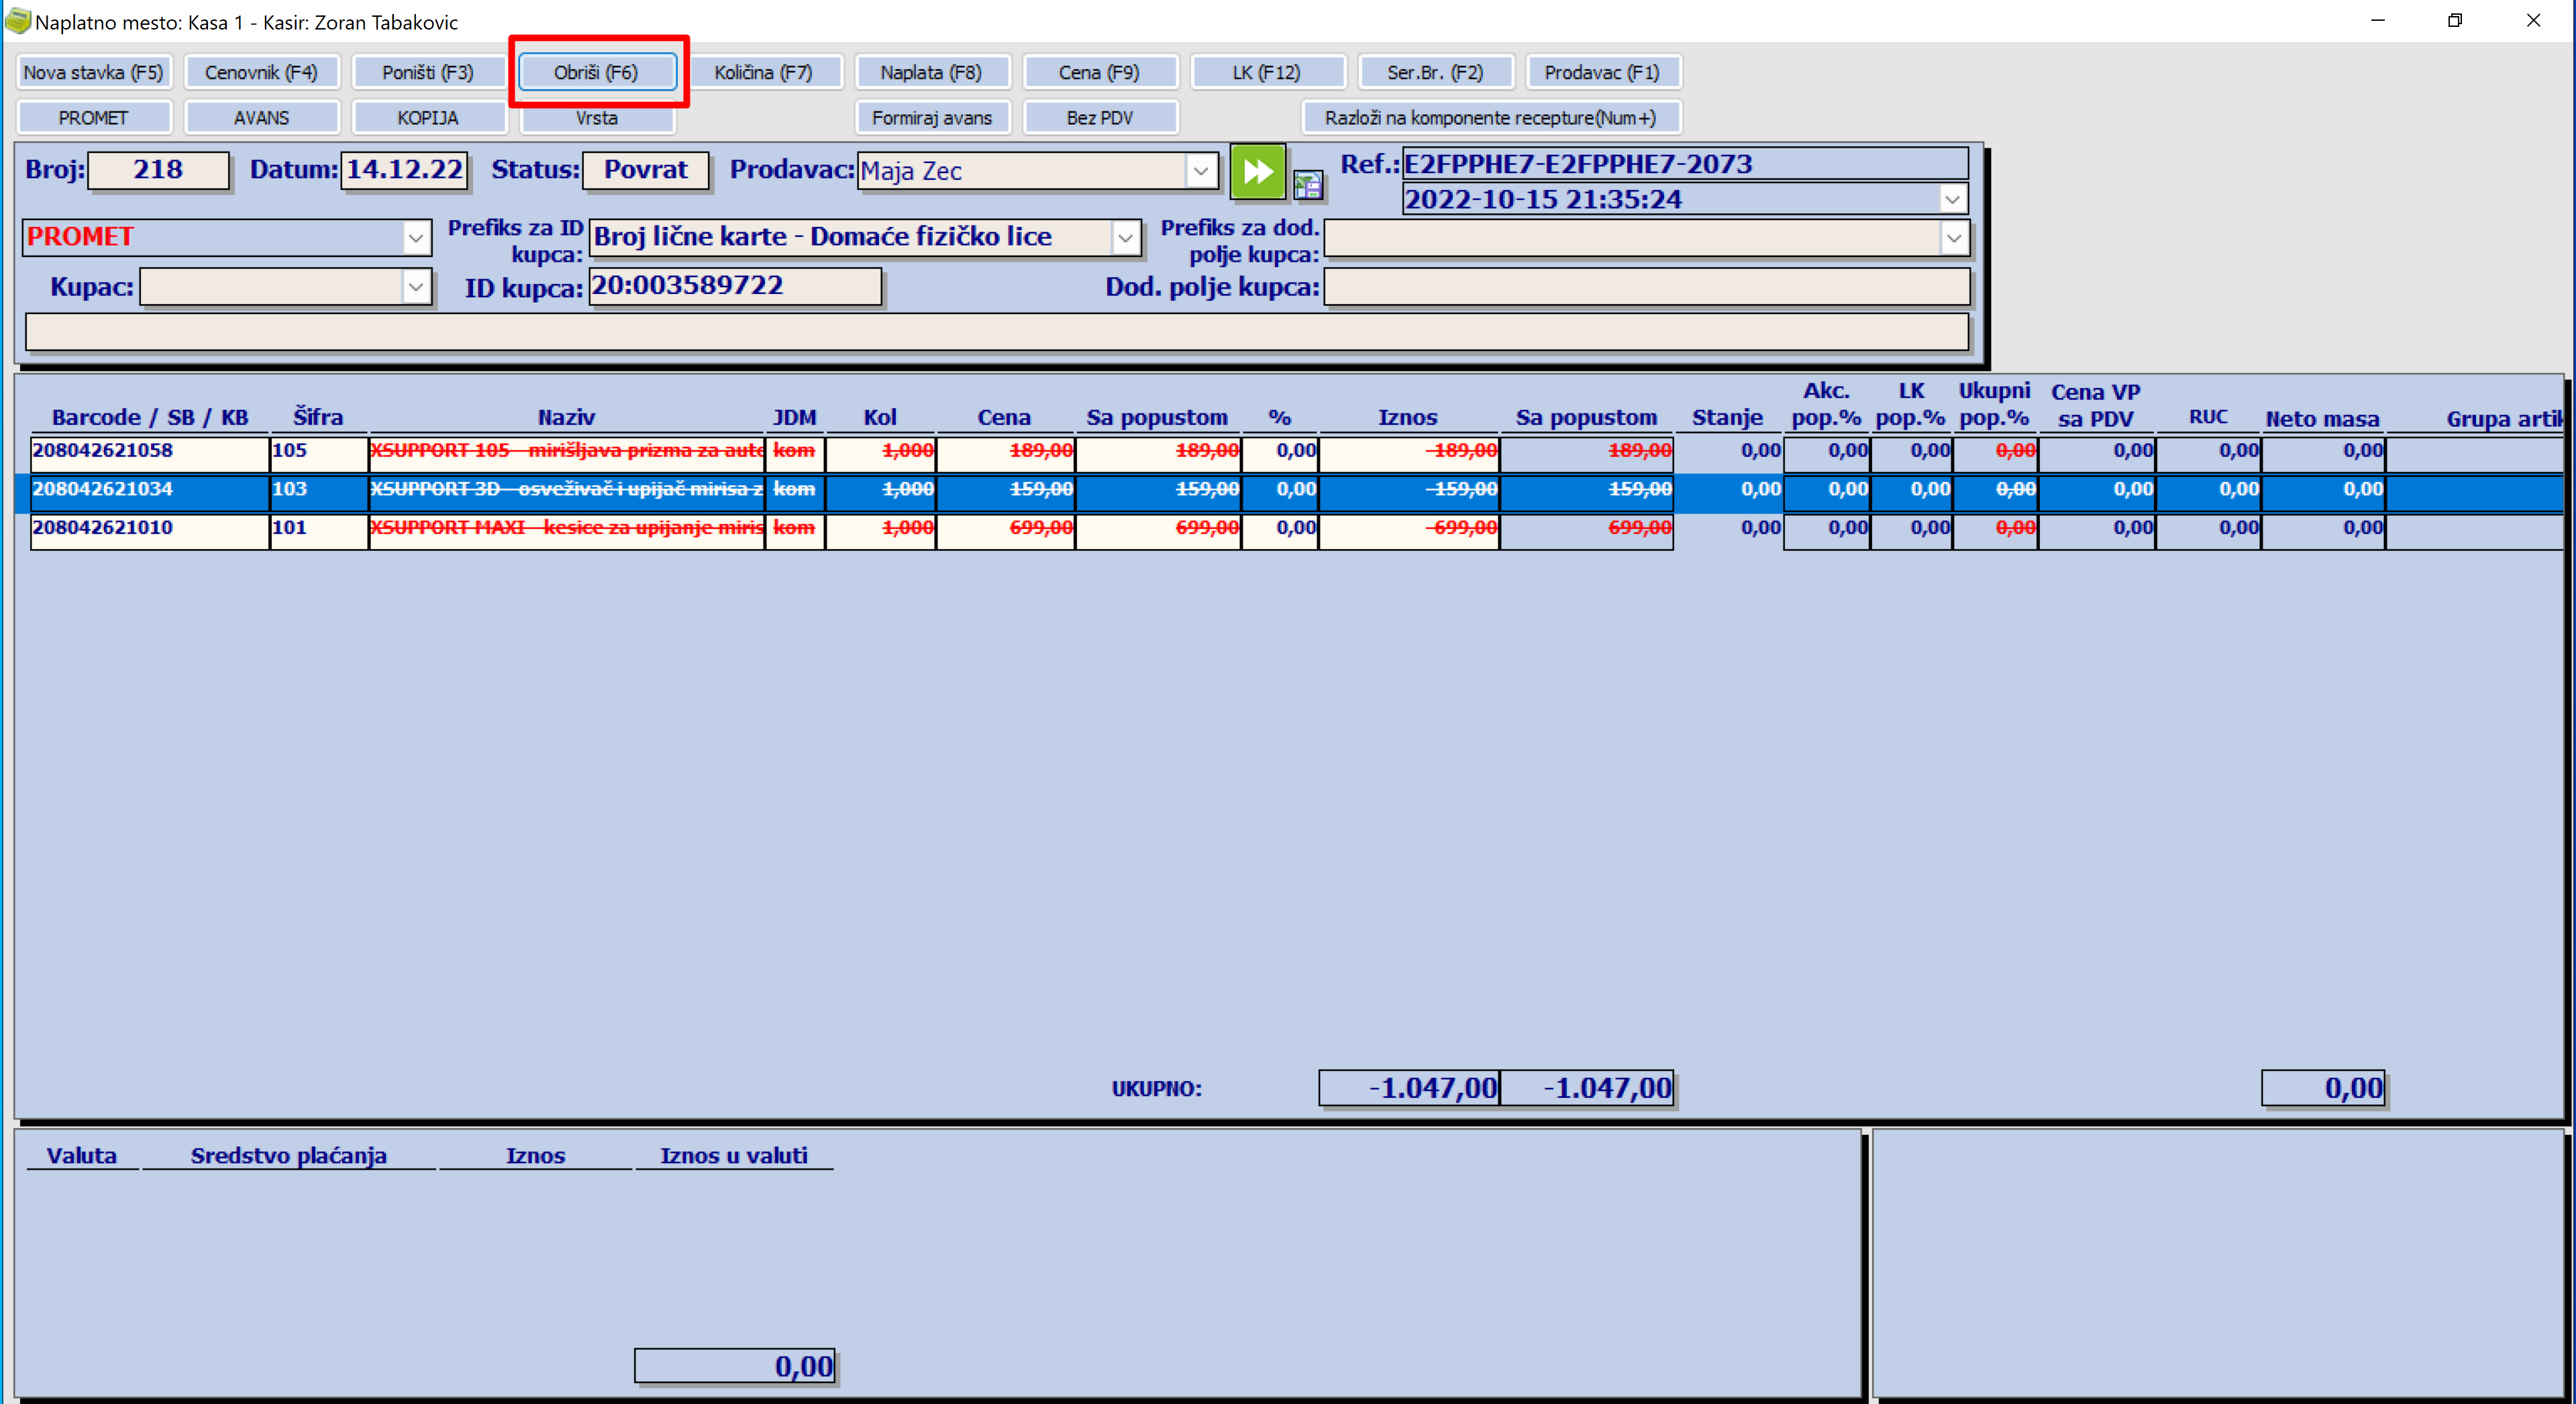Expand the Prodavac dropdown showing Maja Zec
The width and height of the screenshot is (2576, 1404).
[x=1200, y=171]
